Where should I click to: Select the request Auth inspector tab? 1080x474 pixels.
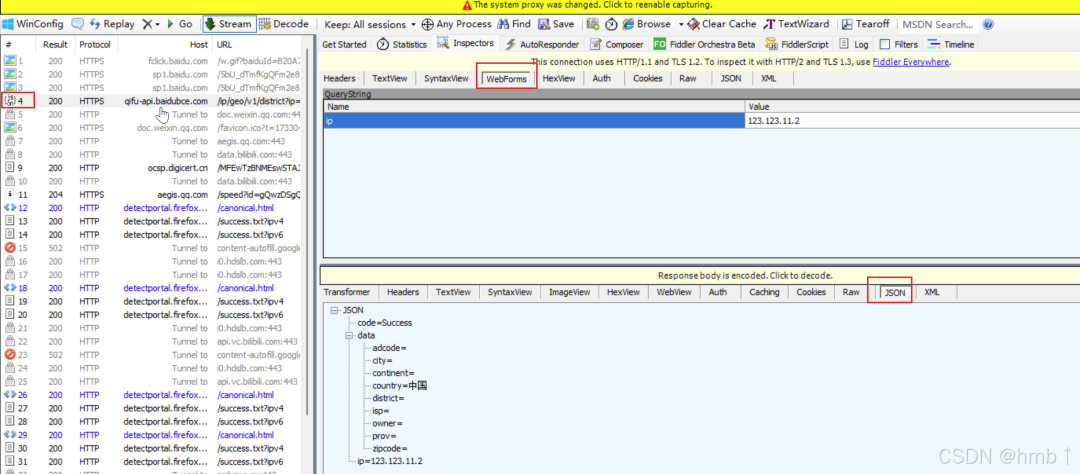pos(601,79)
